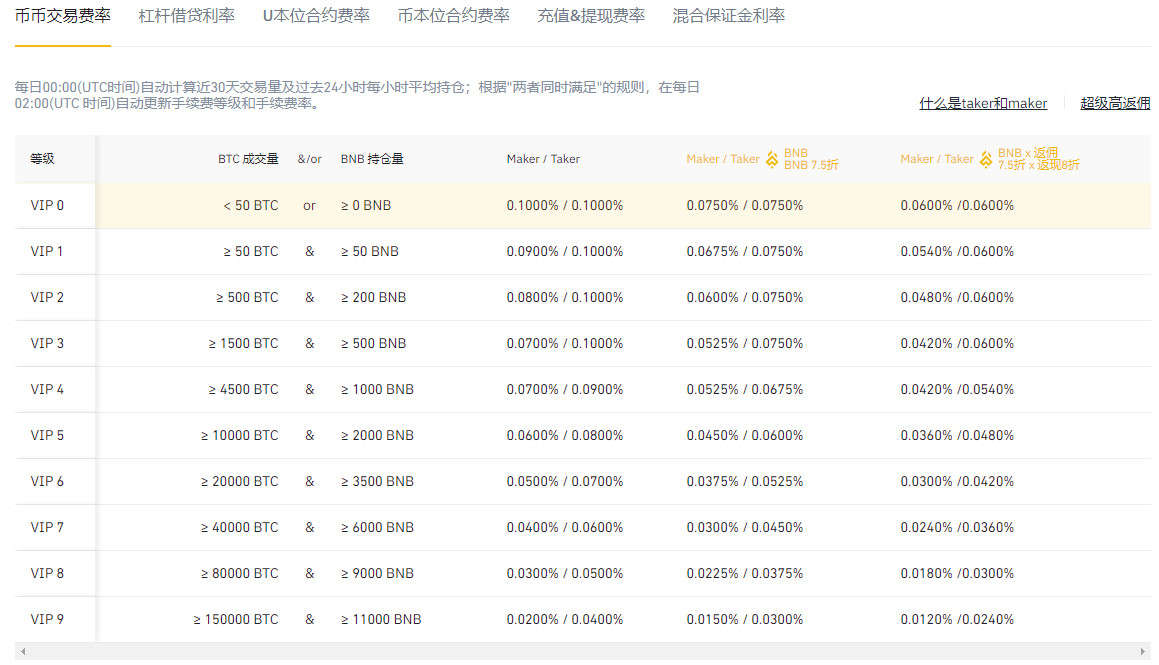This screenshot has height=665, width=1159.
Task: Open the 什么是taker和maker link
Action: point(983,103)
